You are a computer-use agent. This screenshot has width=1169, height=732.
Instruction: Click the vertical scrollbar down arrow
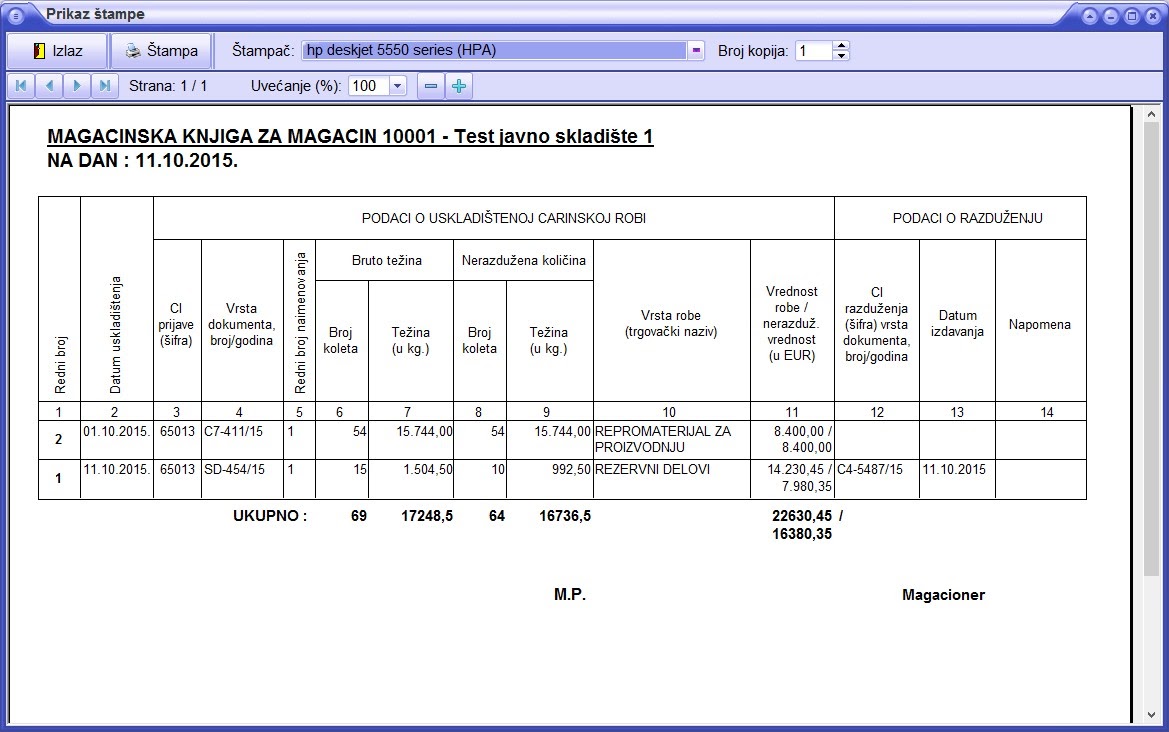click(x=1151, y=715)
